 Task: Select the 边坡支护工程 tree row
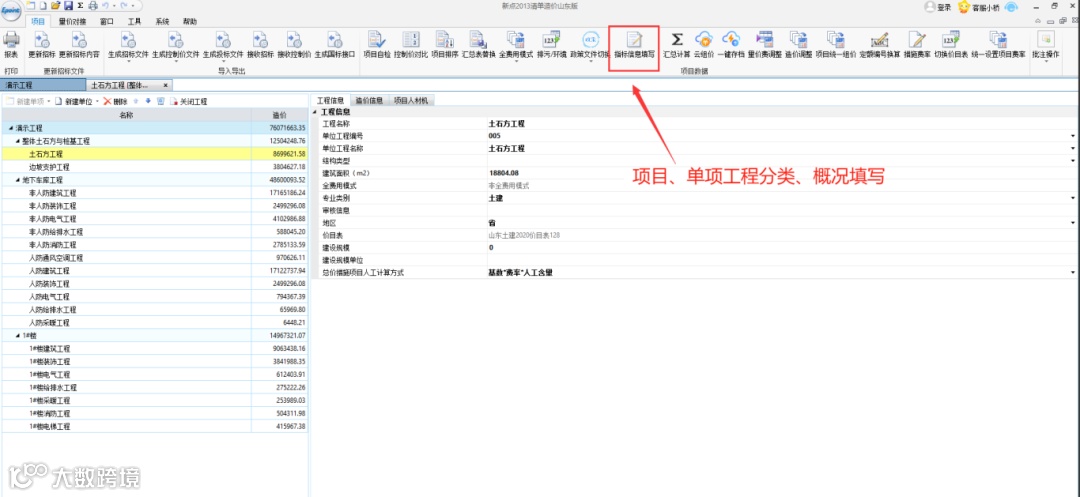point(155,167)
